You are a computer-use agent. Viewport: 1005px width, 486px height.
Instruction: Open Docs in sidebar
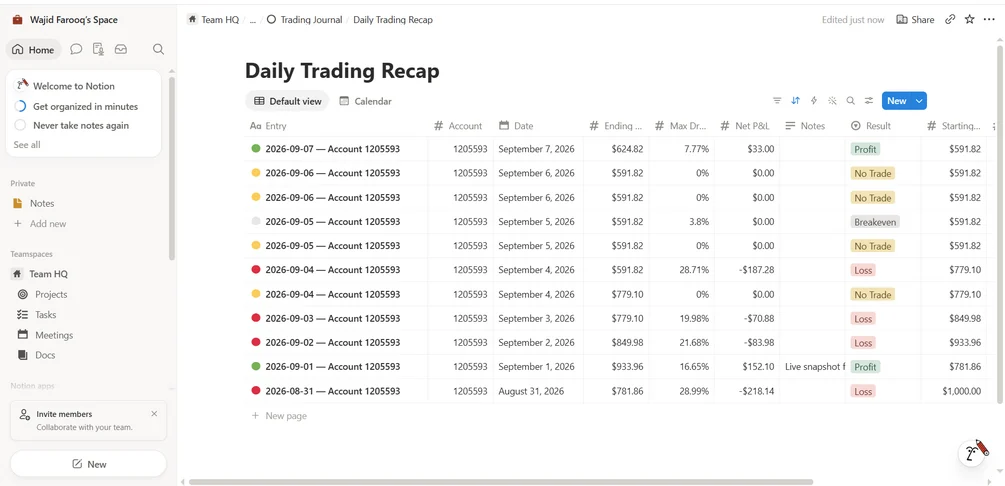[x=45, y=355]
